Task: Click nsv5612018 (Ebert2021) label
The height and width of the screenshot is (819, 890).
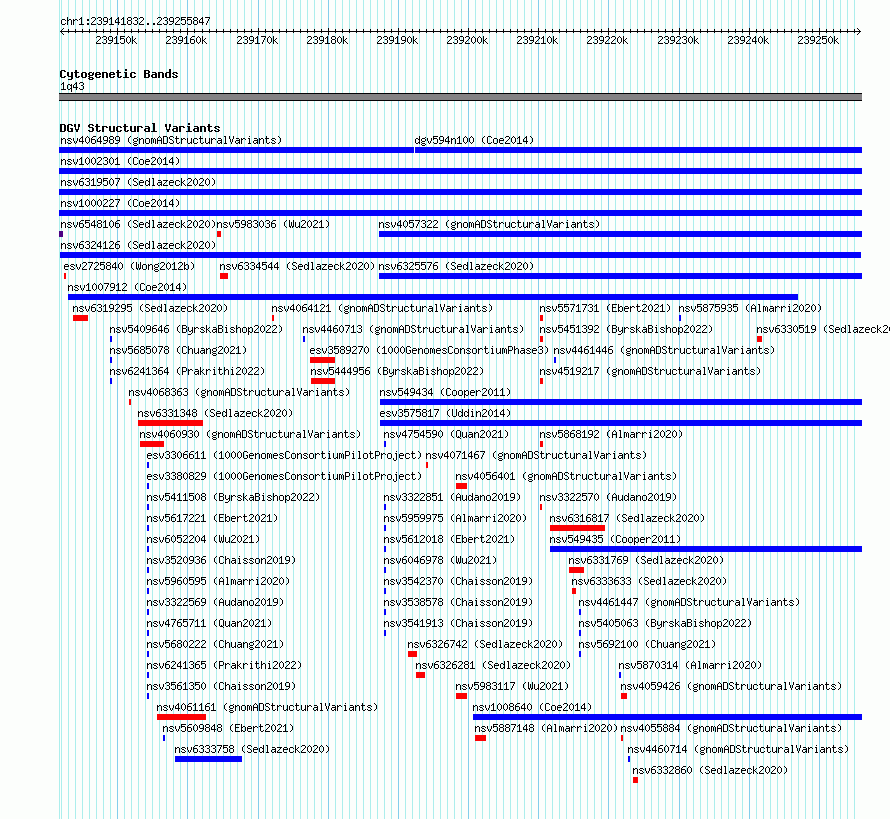Action: coord(449,539)
